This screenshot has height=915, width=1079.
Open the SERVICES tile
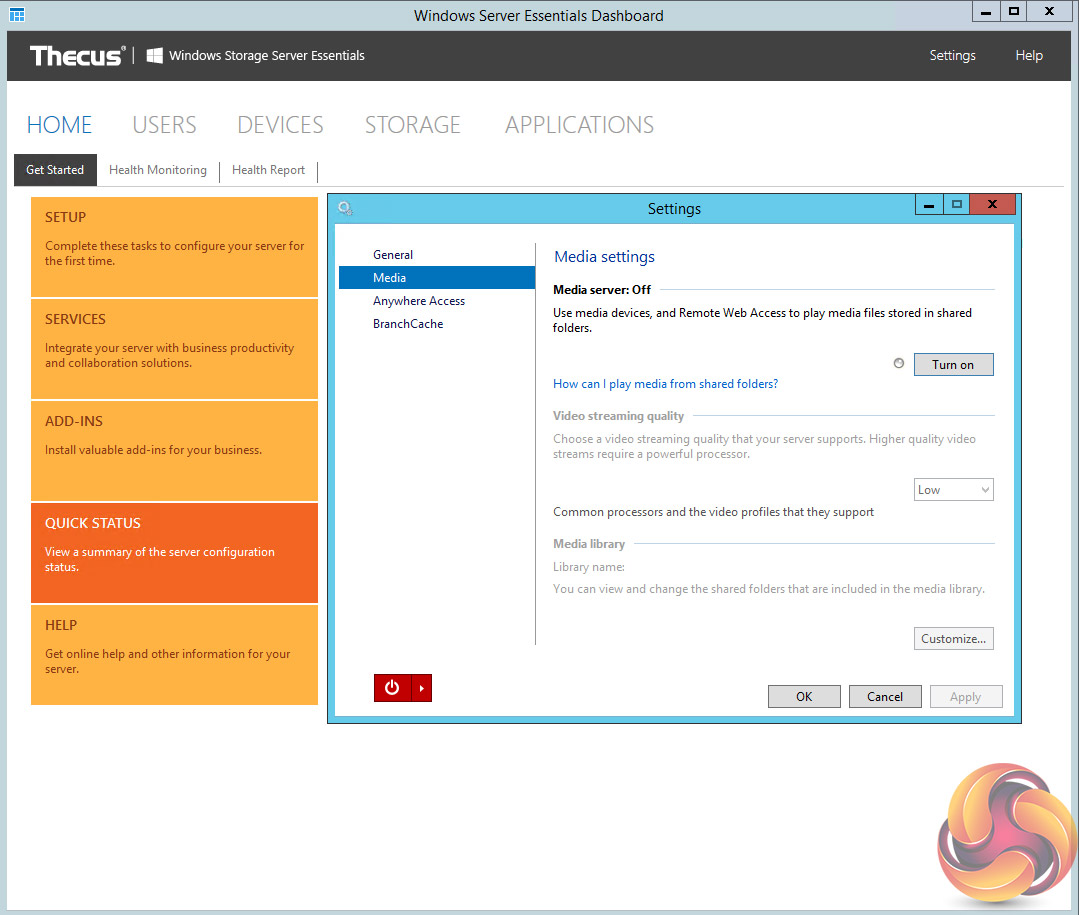tap(174, 349)
